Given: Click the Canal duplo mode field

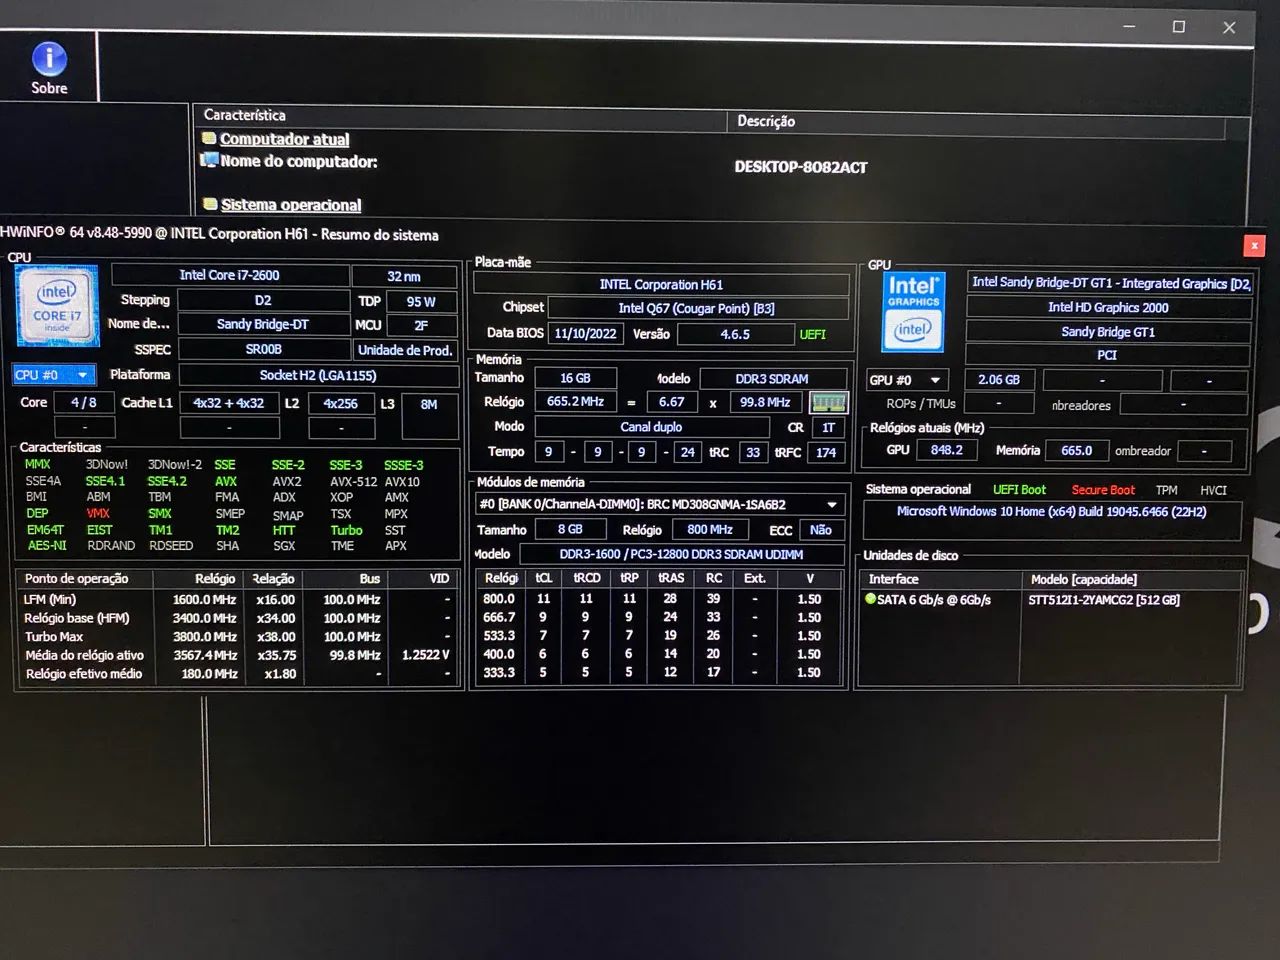Looking at the screenshot, I should (651, 427).
